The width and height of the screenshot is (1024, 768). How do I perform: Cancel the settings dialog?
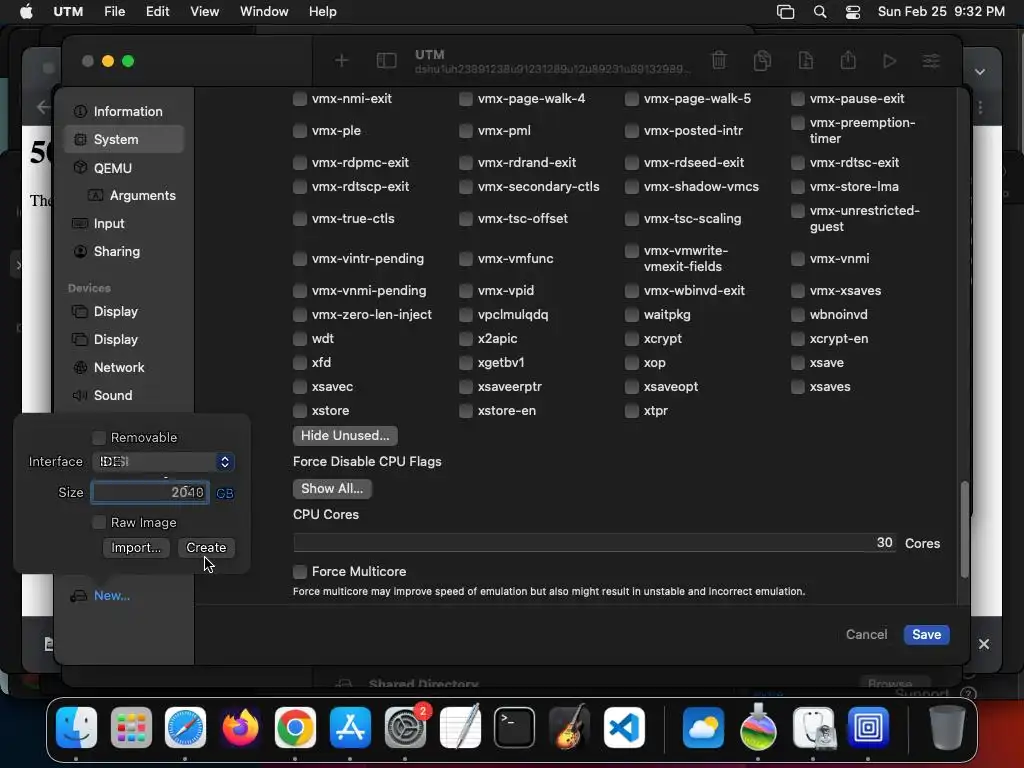[x=866, y=635]
